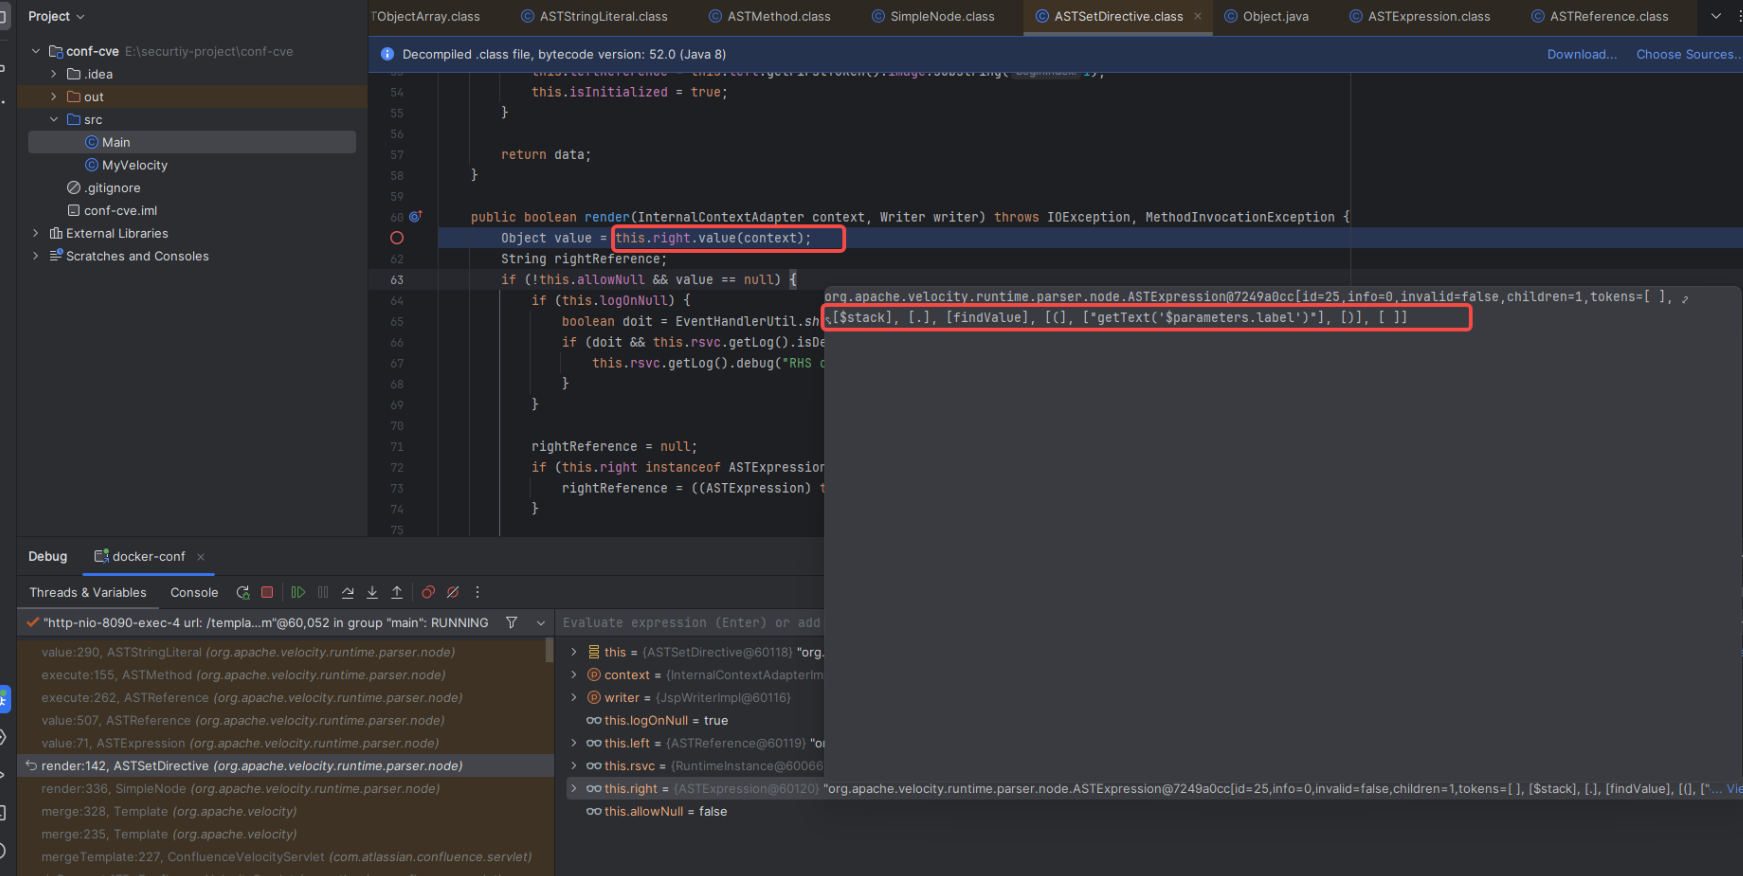
Task: Expand the 'this' variable node
Action: tap(574, 652)
